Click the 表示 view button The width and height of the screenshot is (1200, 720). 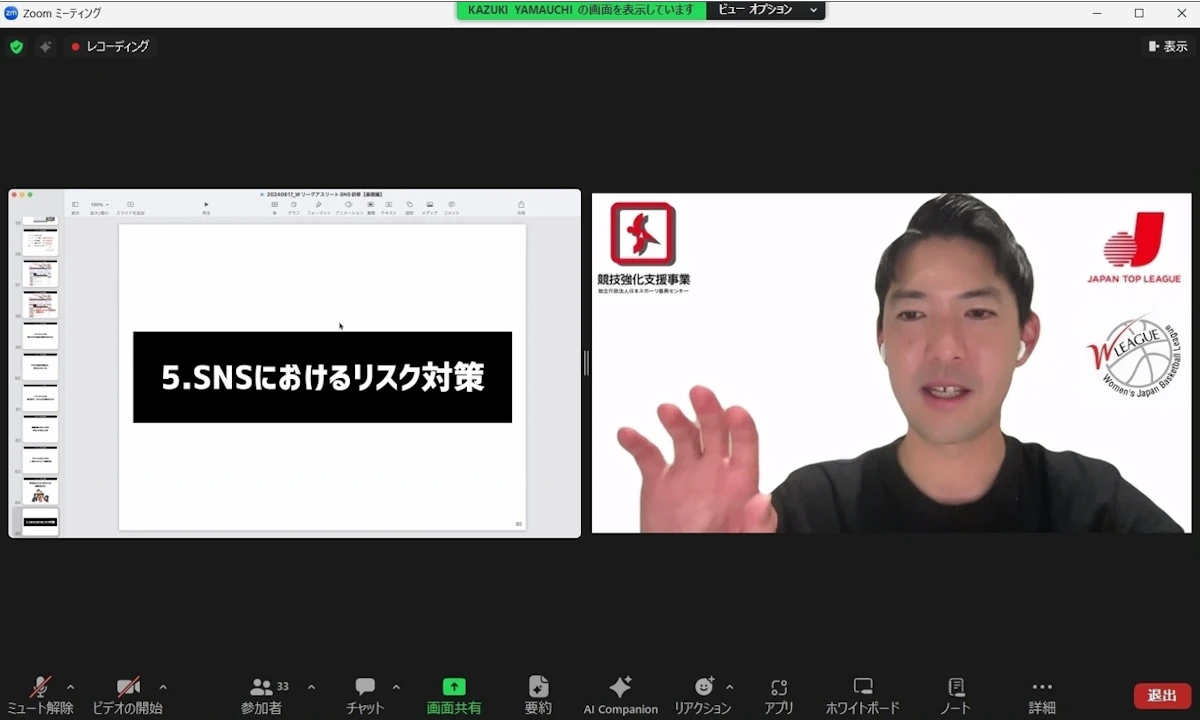click(x=1167, y=46)
